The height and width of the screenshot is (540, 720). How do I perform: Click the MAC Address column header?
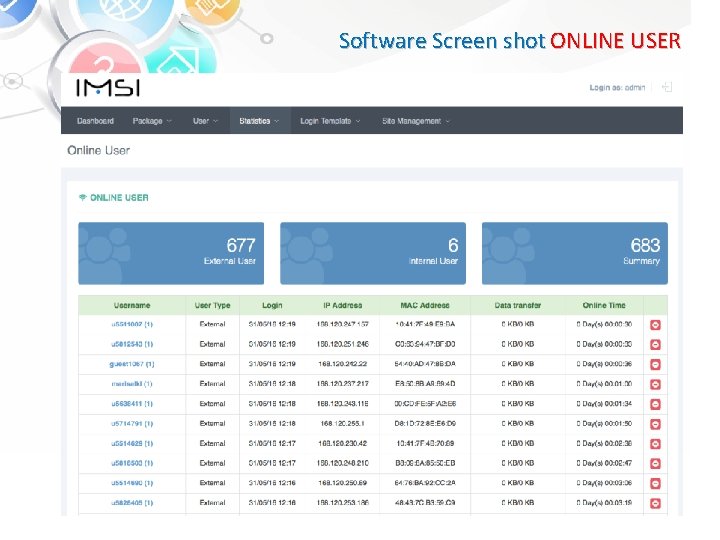425,305
